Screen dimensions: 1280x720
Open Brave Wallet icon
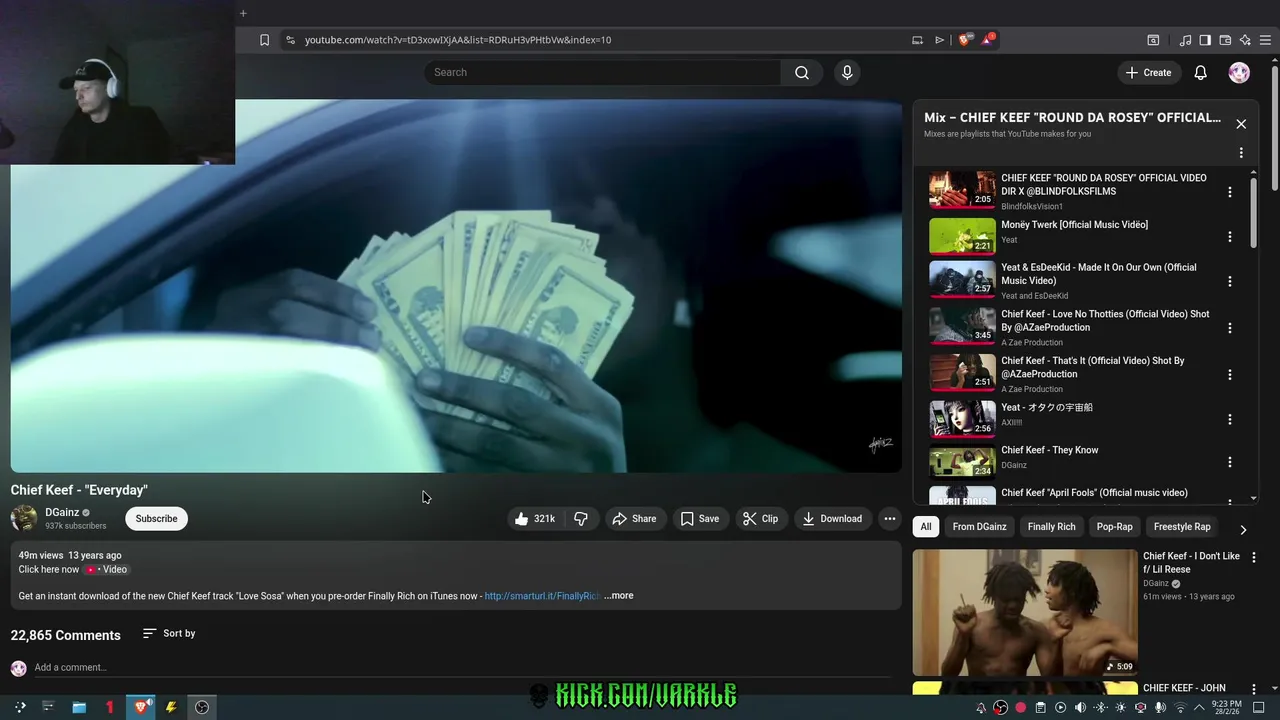1225,40
